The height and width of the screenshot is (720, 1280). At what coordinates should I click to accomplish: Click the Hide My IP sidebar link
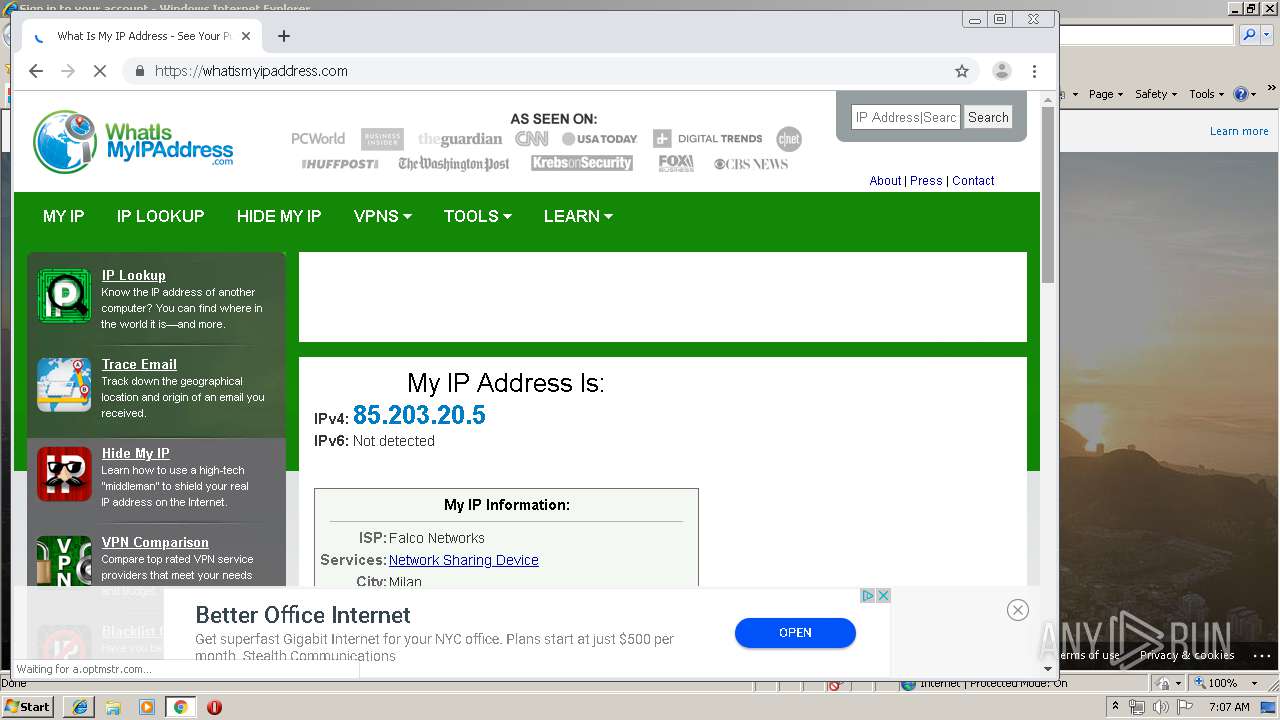pyautogui.click(x=135, y=454)
